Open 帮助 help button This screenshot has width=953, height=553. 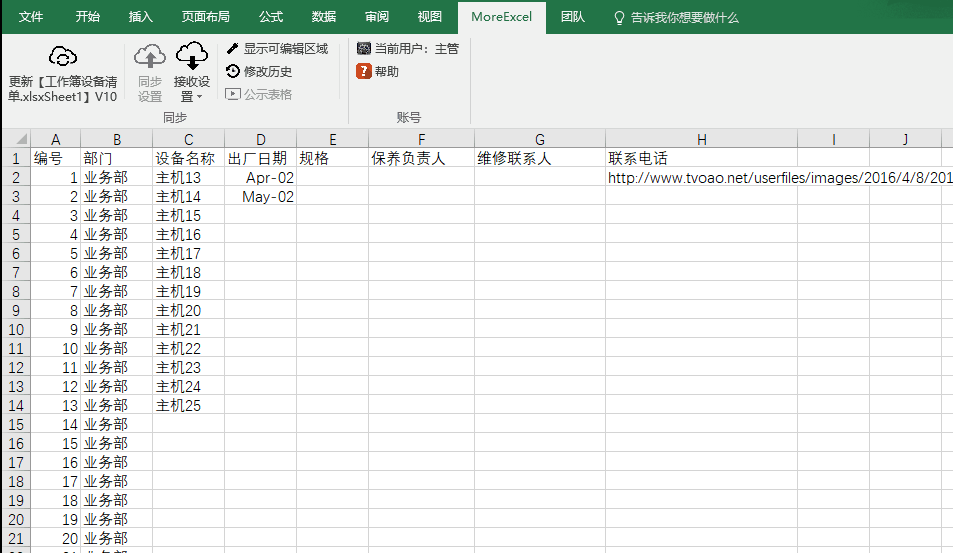pyautogui.click(x=378, y=72)
